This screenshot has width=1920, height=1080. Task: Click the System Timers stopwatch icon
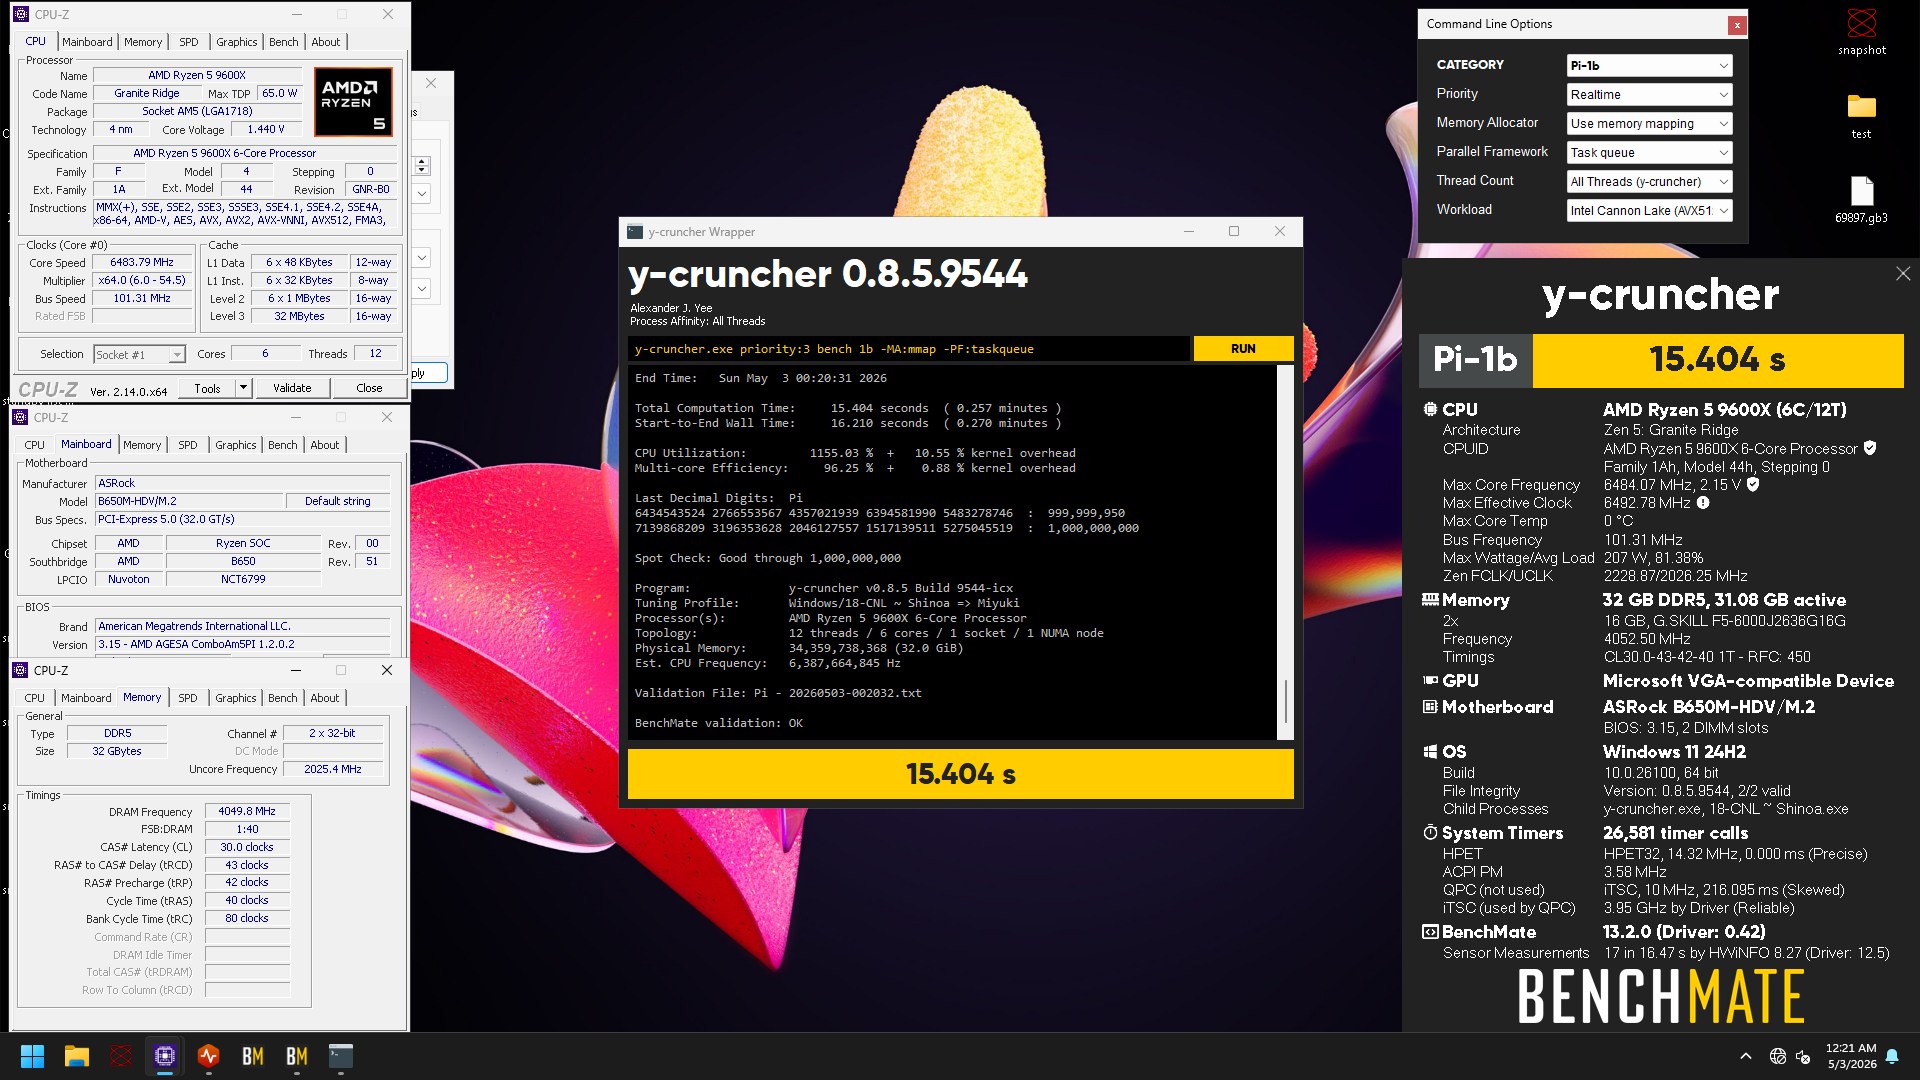point(1430,832)
